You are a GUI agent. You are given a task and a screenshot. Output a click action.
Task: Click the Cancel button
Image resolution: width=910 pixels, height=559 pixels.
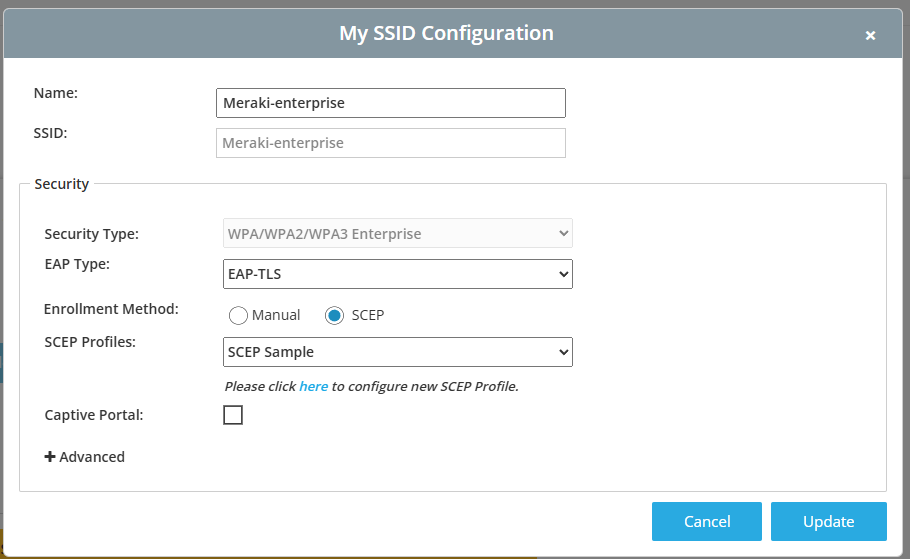706,521
